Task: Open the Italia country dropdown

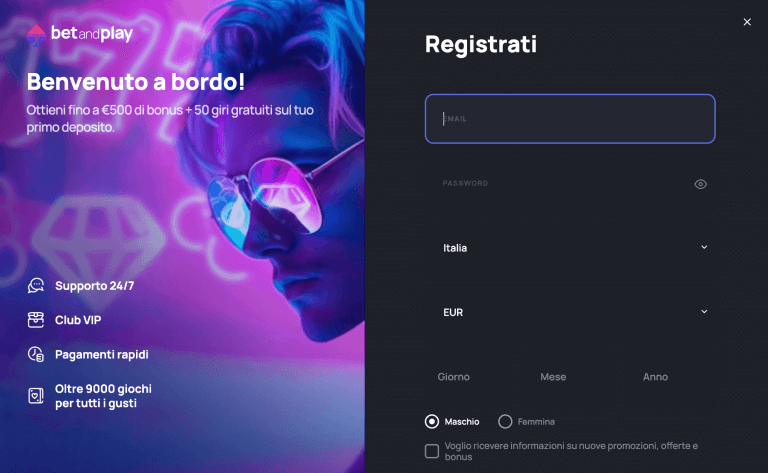Action: point(570,248)
